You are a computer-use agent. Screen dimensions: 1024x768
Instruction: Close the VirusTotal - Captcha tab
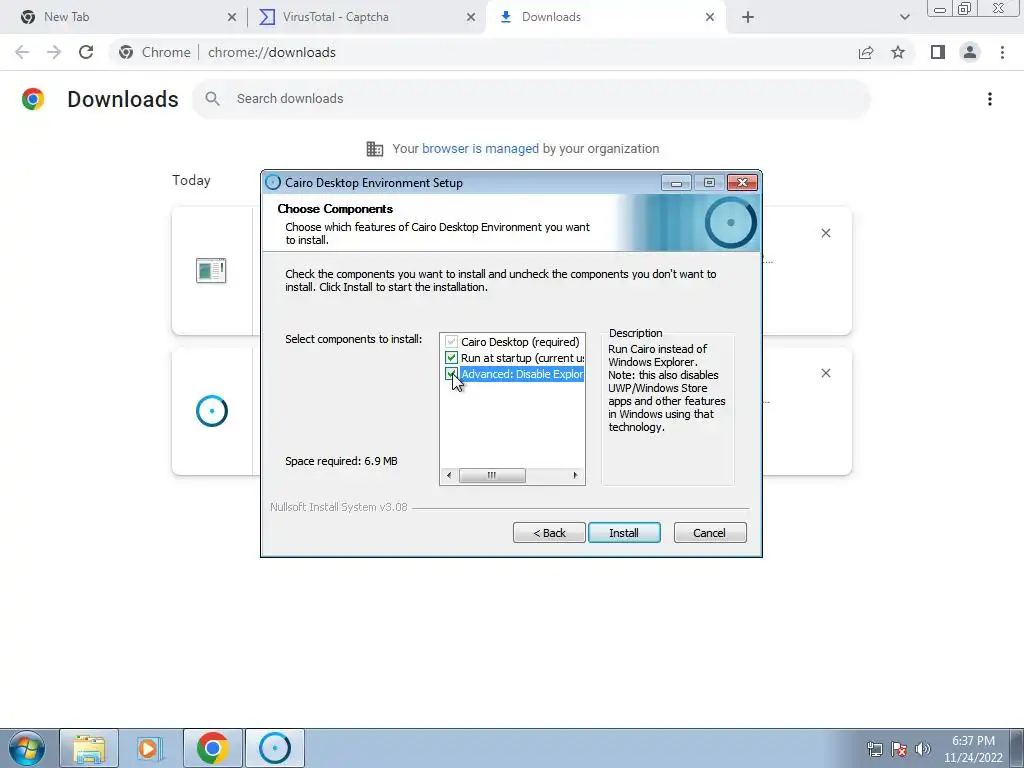point(471,17)
